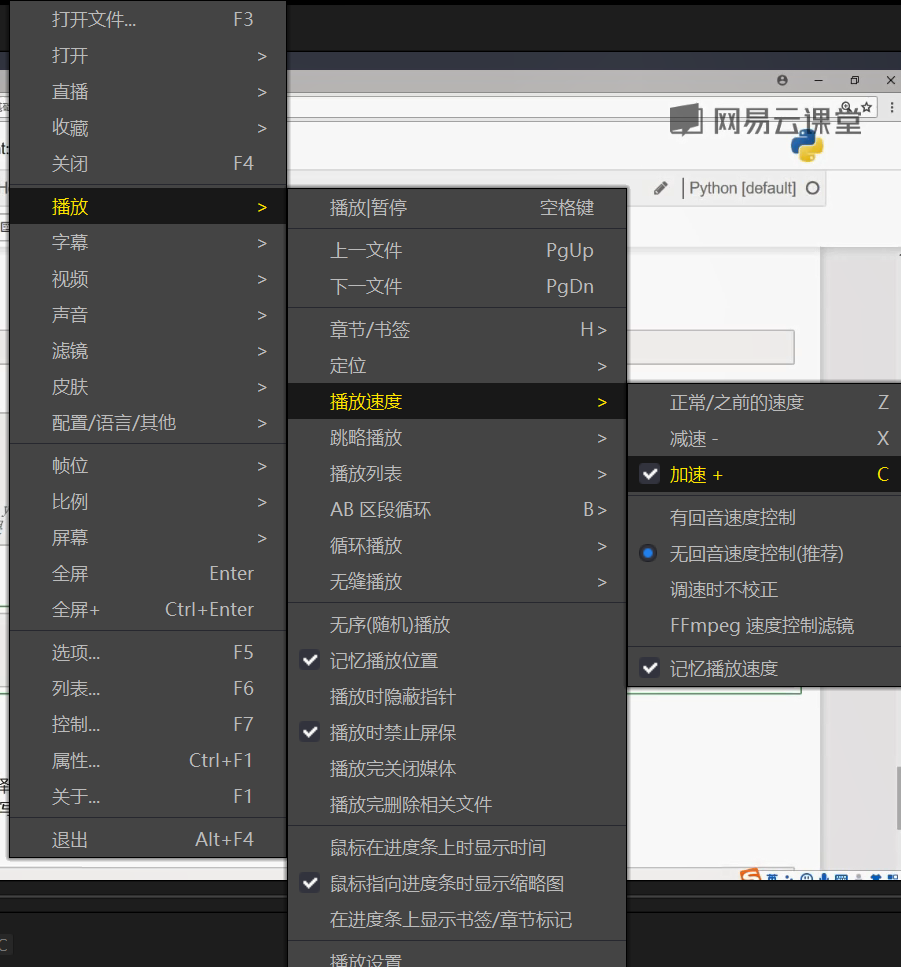Click the pencil edit icon beside Python [default]
The width and height of the screenshot is (901, 967).
(660, 188)
